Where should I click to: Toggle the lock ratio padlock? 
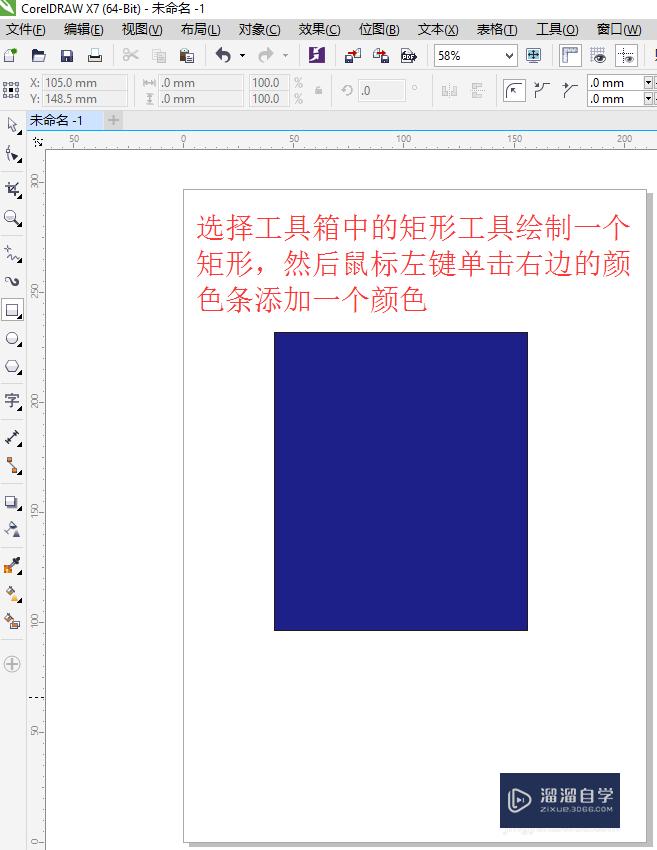coord(319,90)
